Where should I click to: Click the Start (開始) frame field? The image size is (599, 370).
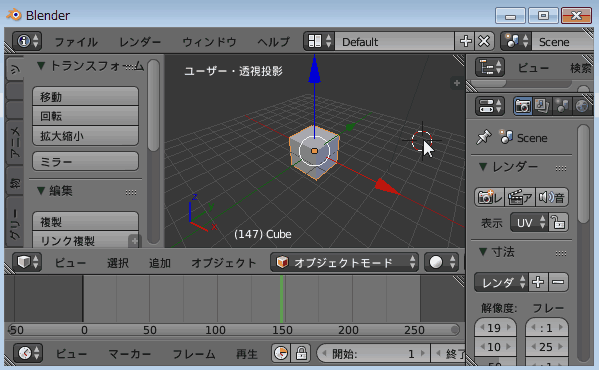click(x=374, y=354)
